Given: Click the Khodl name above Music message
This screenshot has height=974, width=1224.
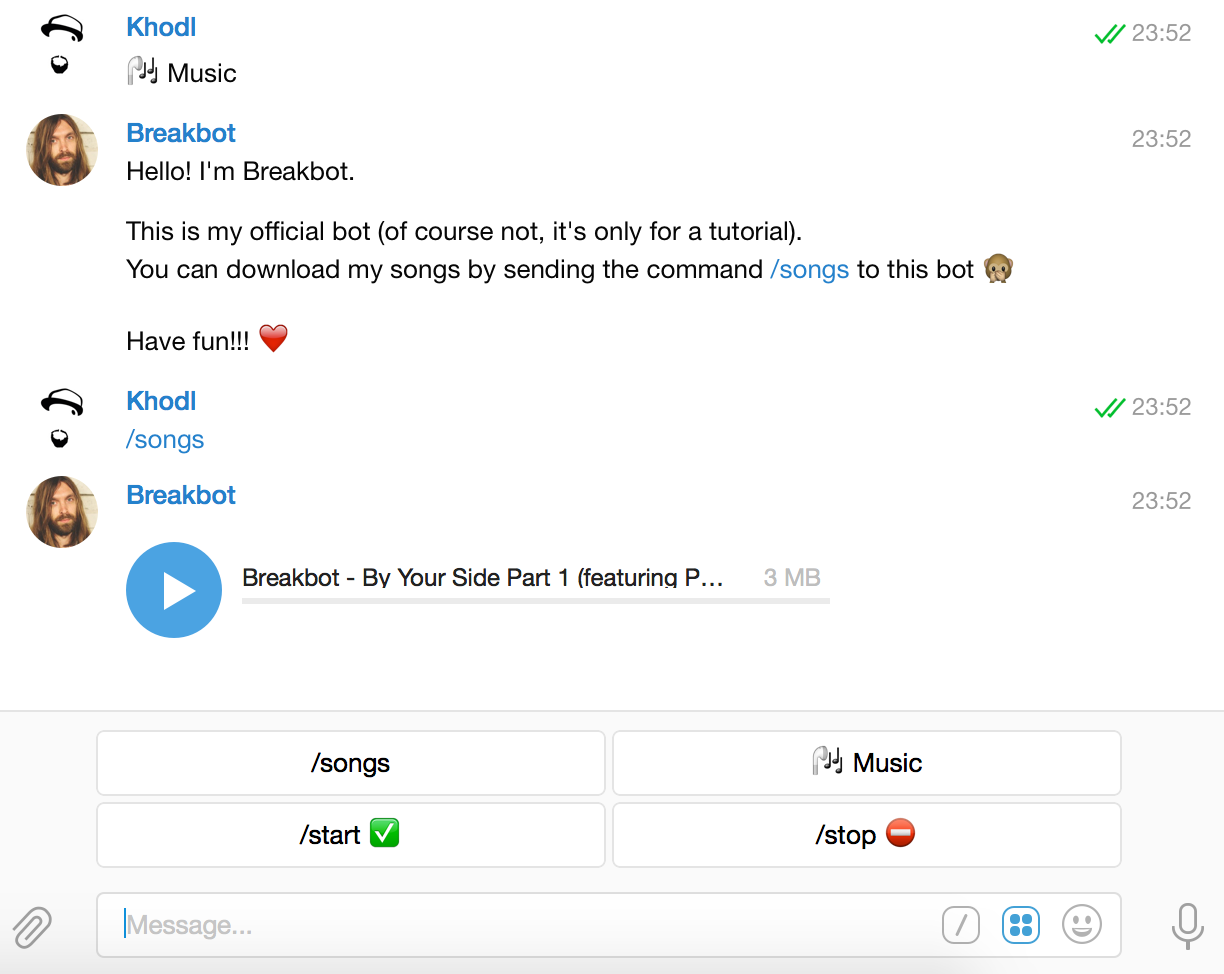Looking at the screenshot, I should point(161,27).
